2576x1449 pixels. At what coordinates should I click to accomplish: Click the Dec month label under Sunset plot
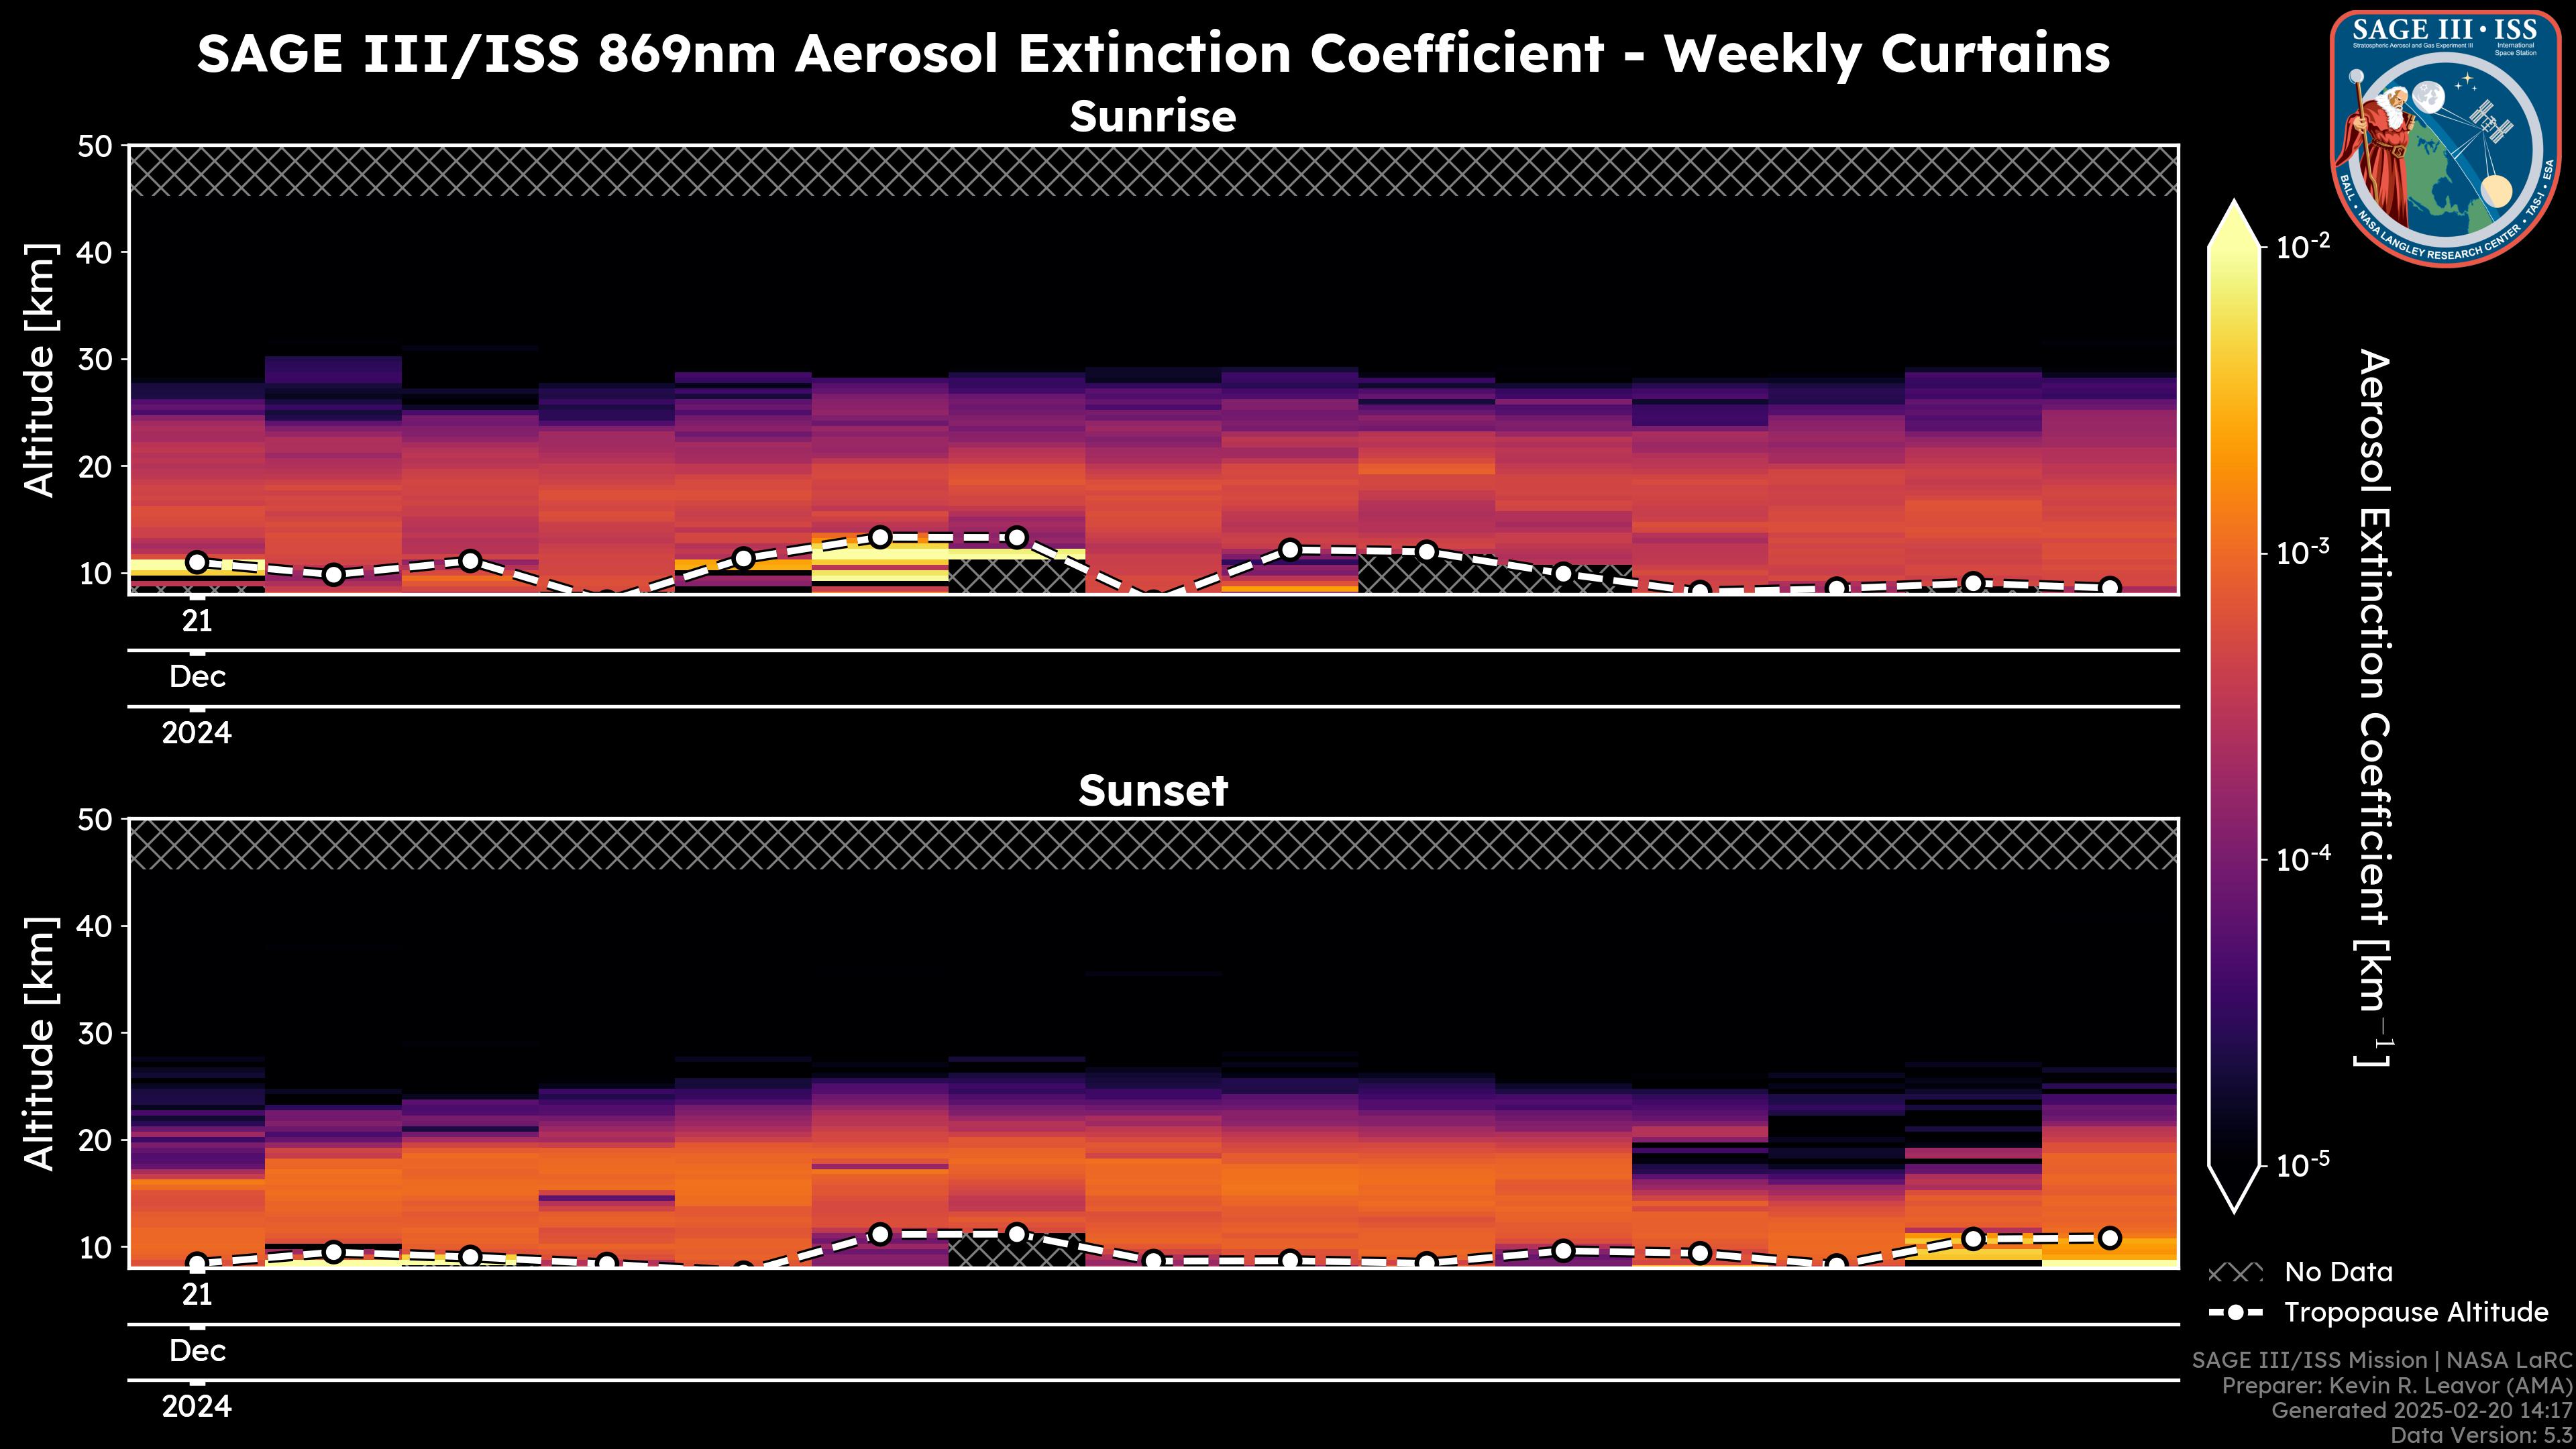(x=197, y=1351)
